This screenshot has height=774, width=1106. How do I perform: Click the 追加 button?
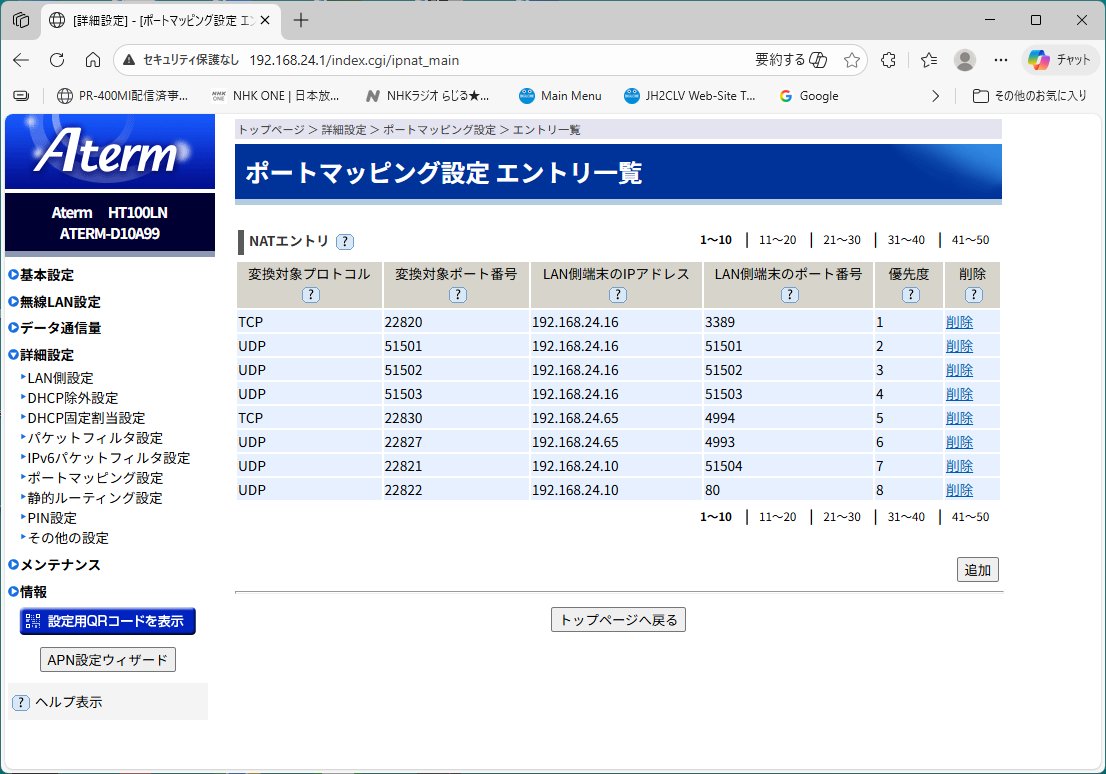pyautogui.click(x=977, y=570)
